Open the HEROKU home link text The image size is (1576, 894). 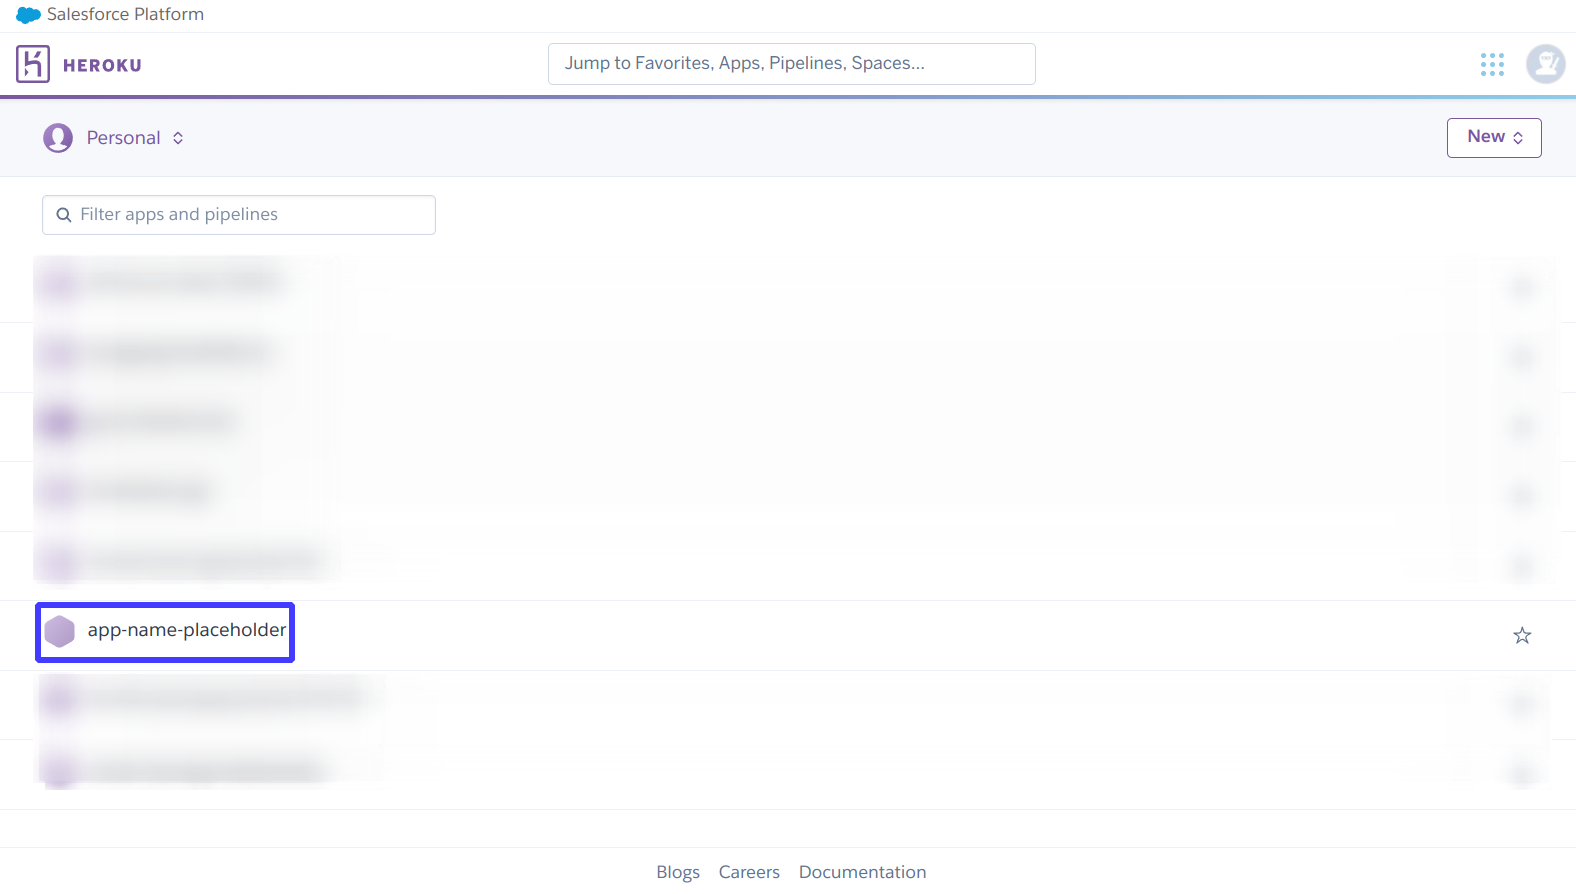point(102,65)
